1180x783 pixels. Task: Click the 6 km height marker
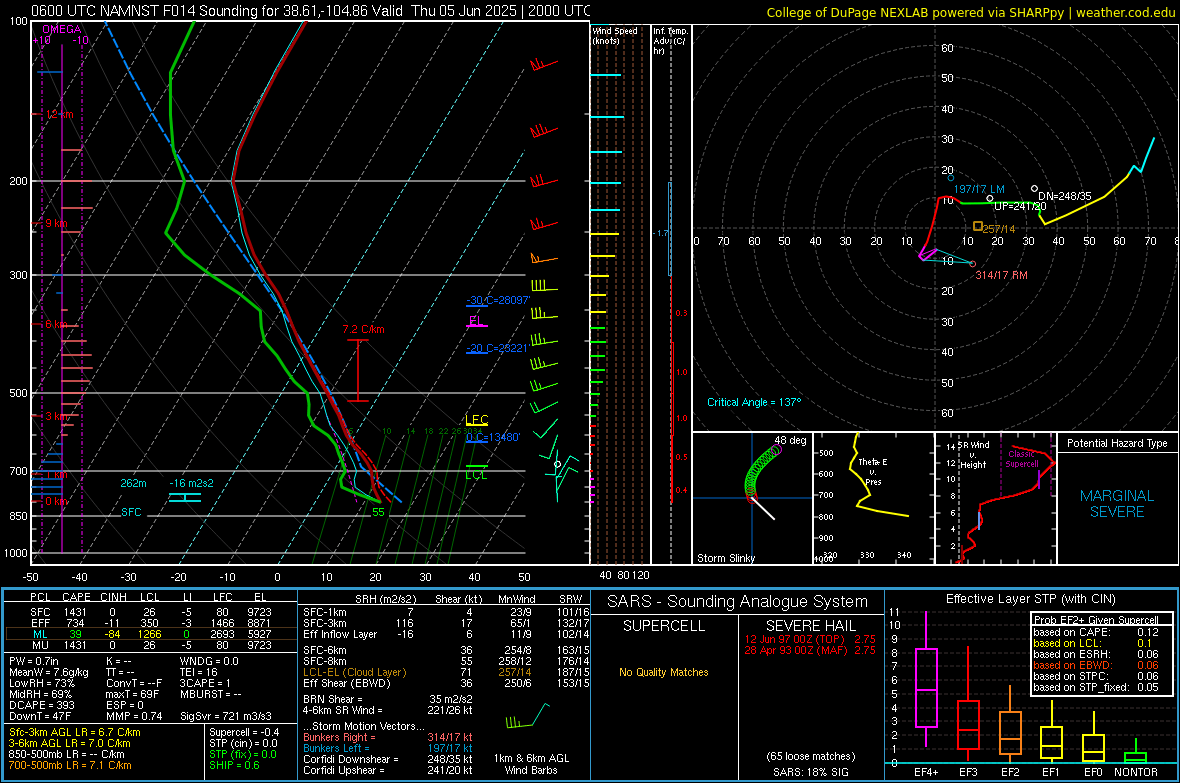[56, 324]
